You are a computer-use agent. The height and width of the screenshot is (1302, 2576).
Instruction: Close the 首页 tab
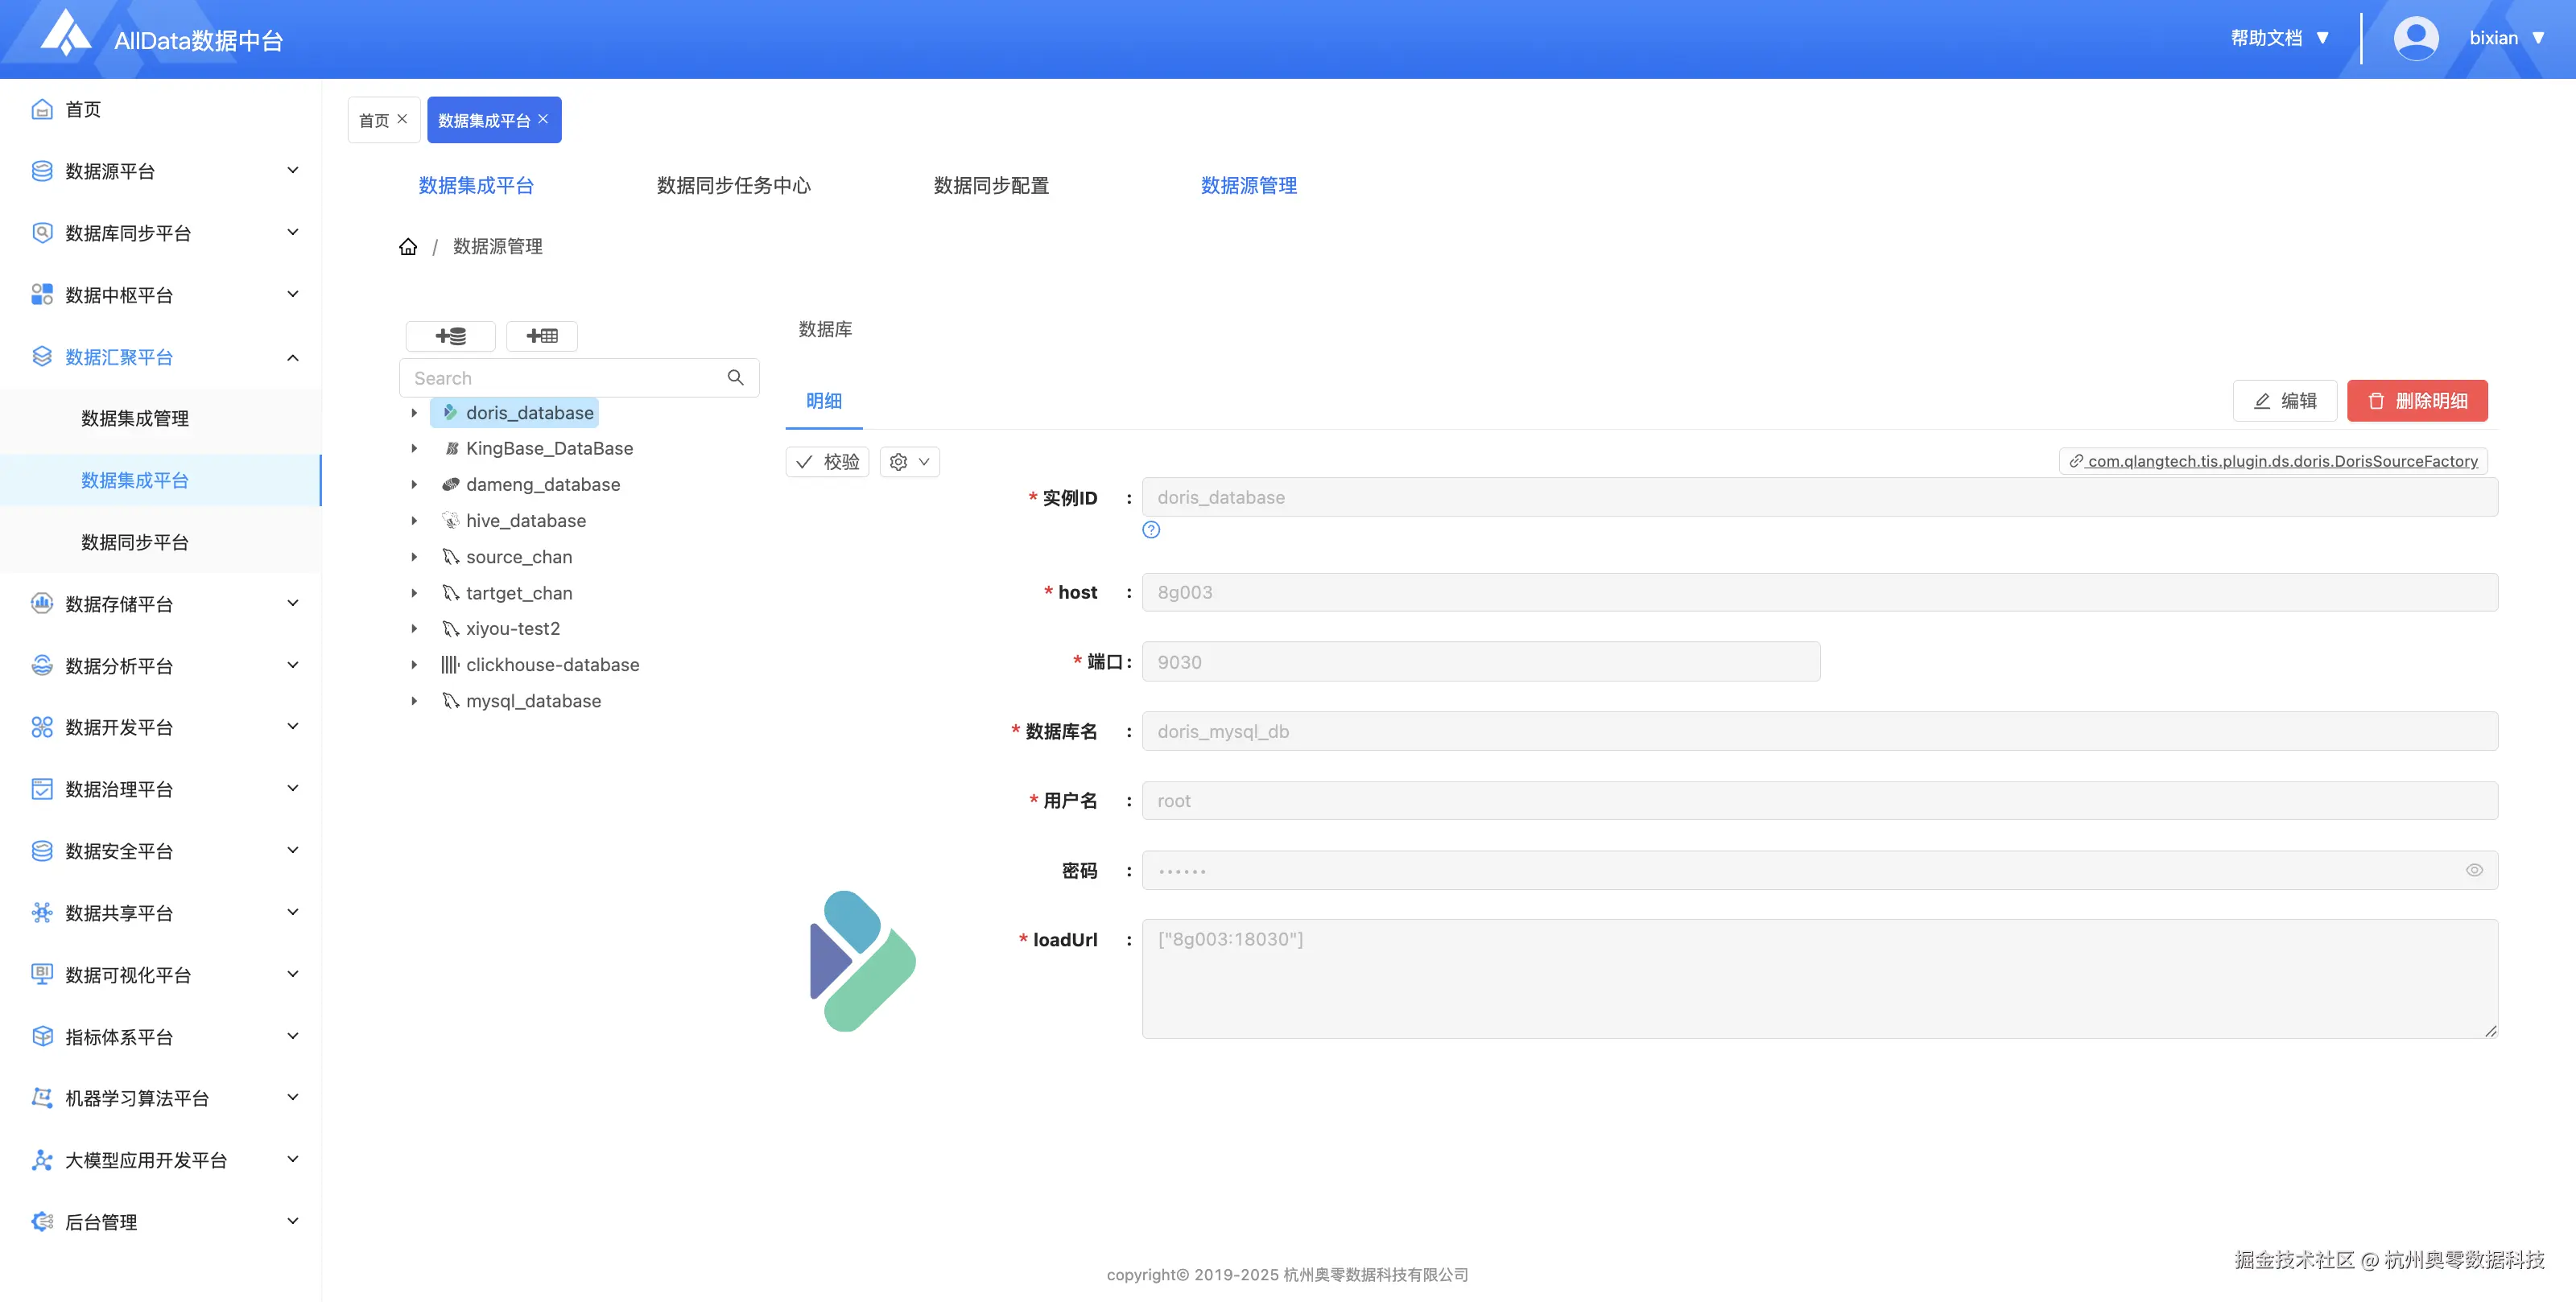(x=402, y=119)
